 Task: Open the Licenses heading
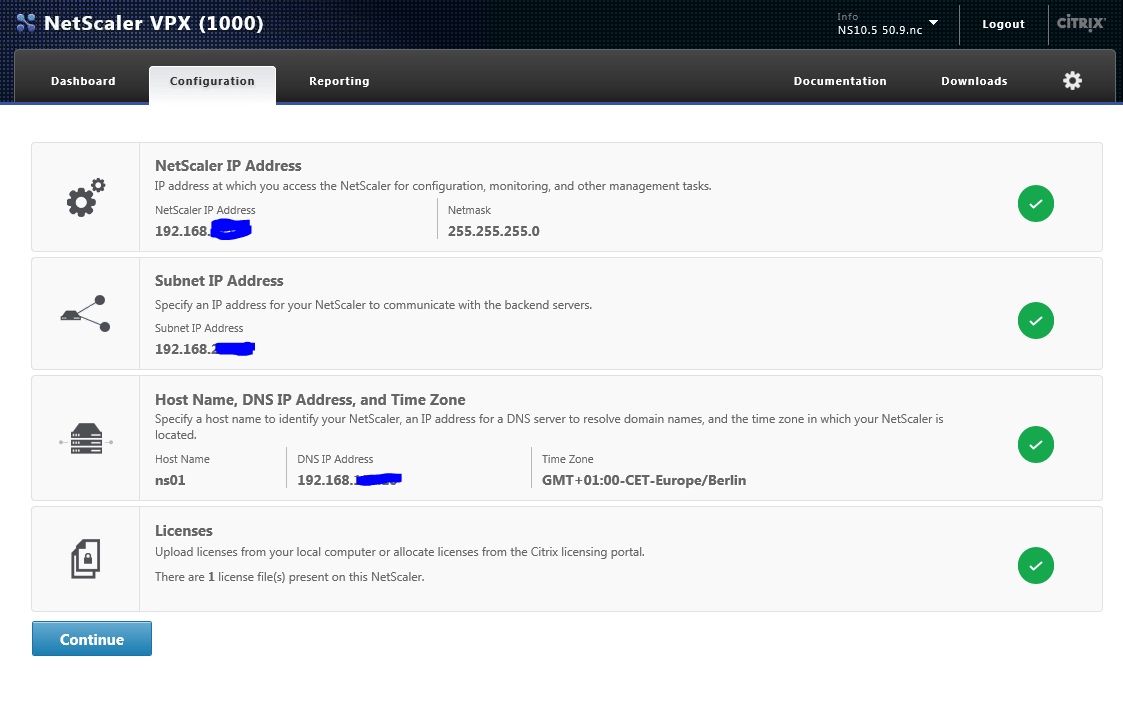pyautogui.click(x=183, y=531)
